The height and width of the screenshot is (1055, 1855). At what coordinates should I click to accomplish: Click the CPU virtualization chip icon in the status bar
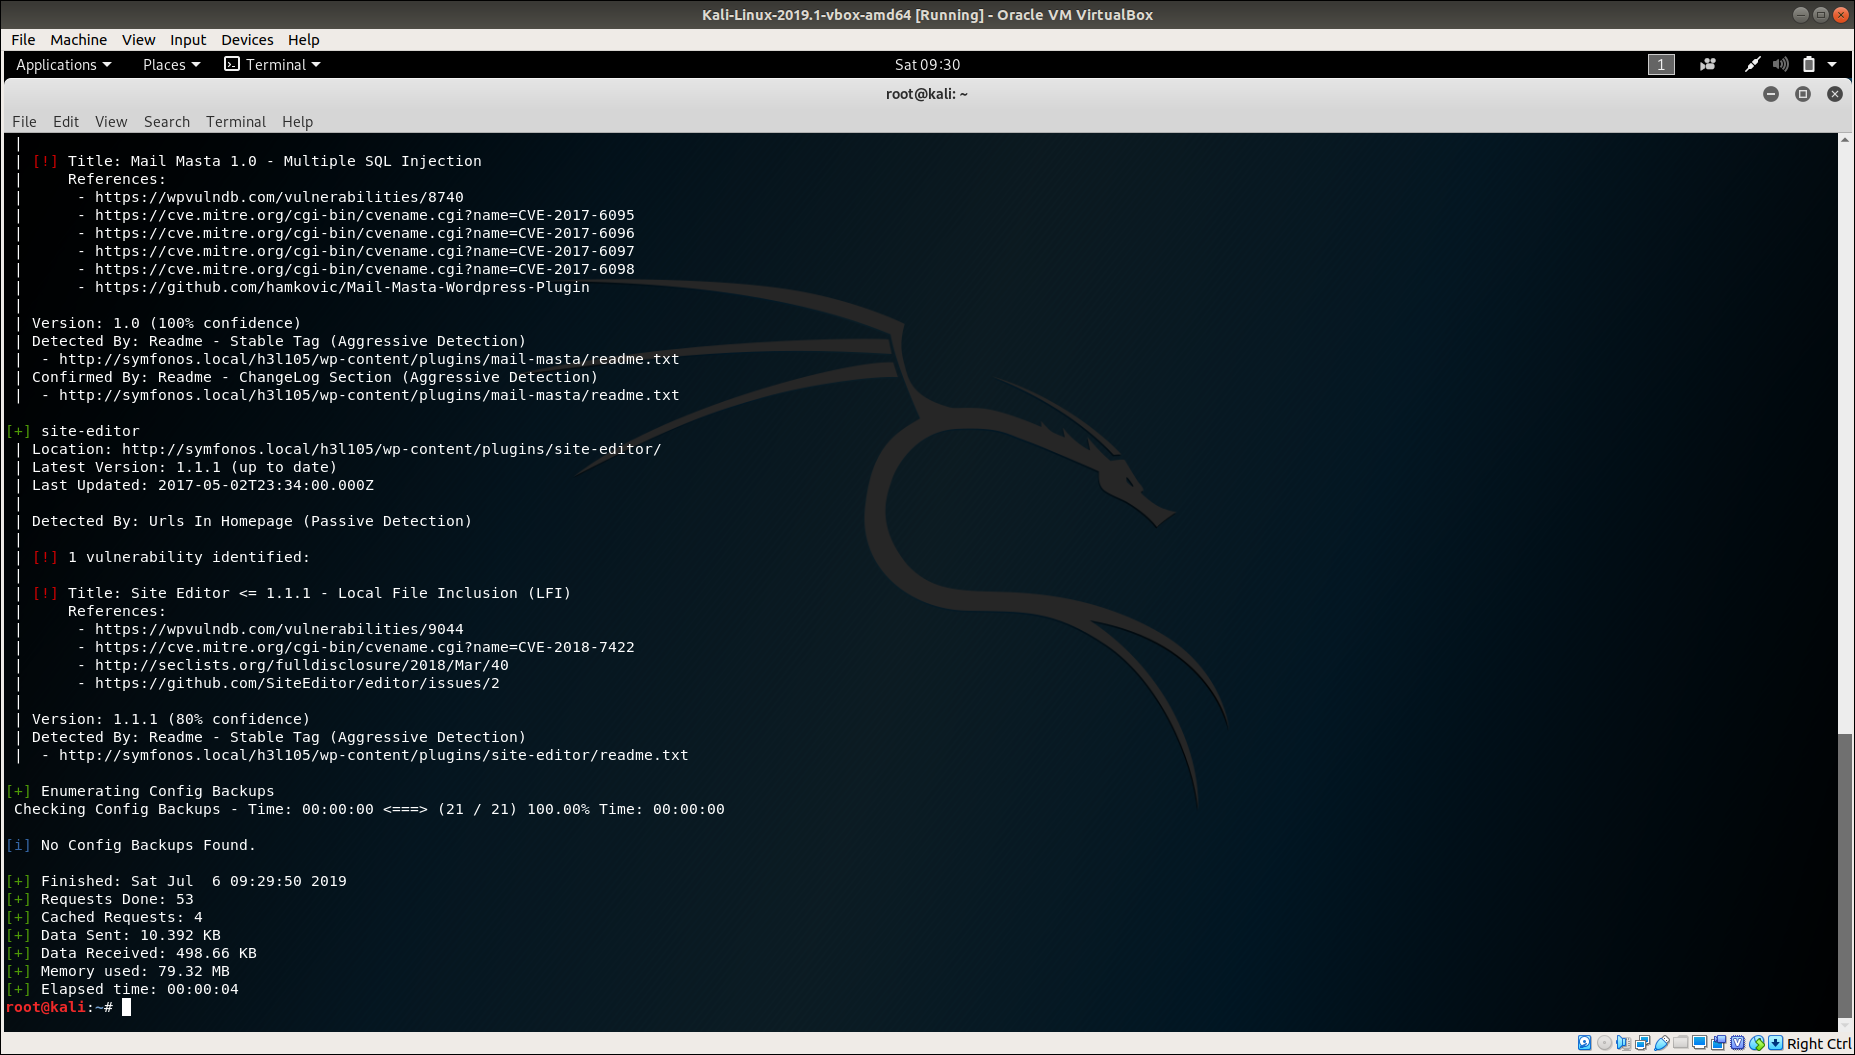[x=1738, y=1043]
